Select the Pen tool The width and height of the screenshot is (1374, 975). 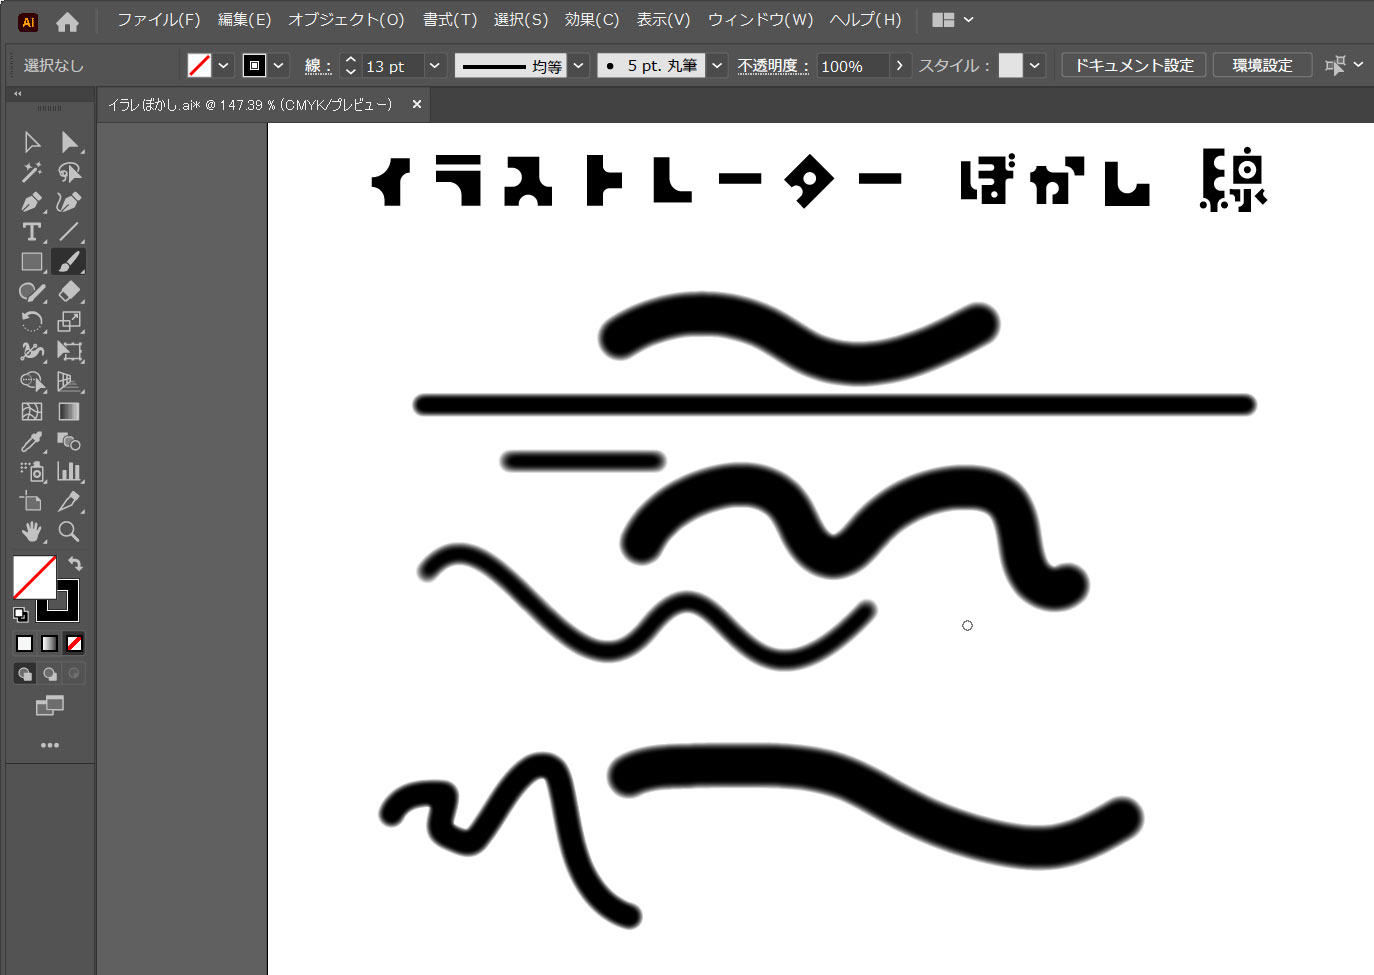pyautogui.click(x=31, y=202)
